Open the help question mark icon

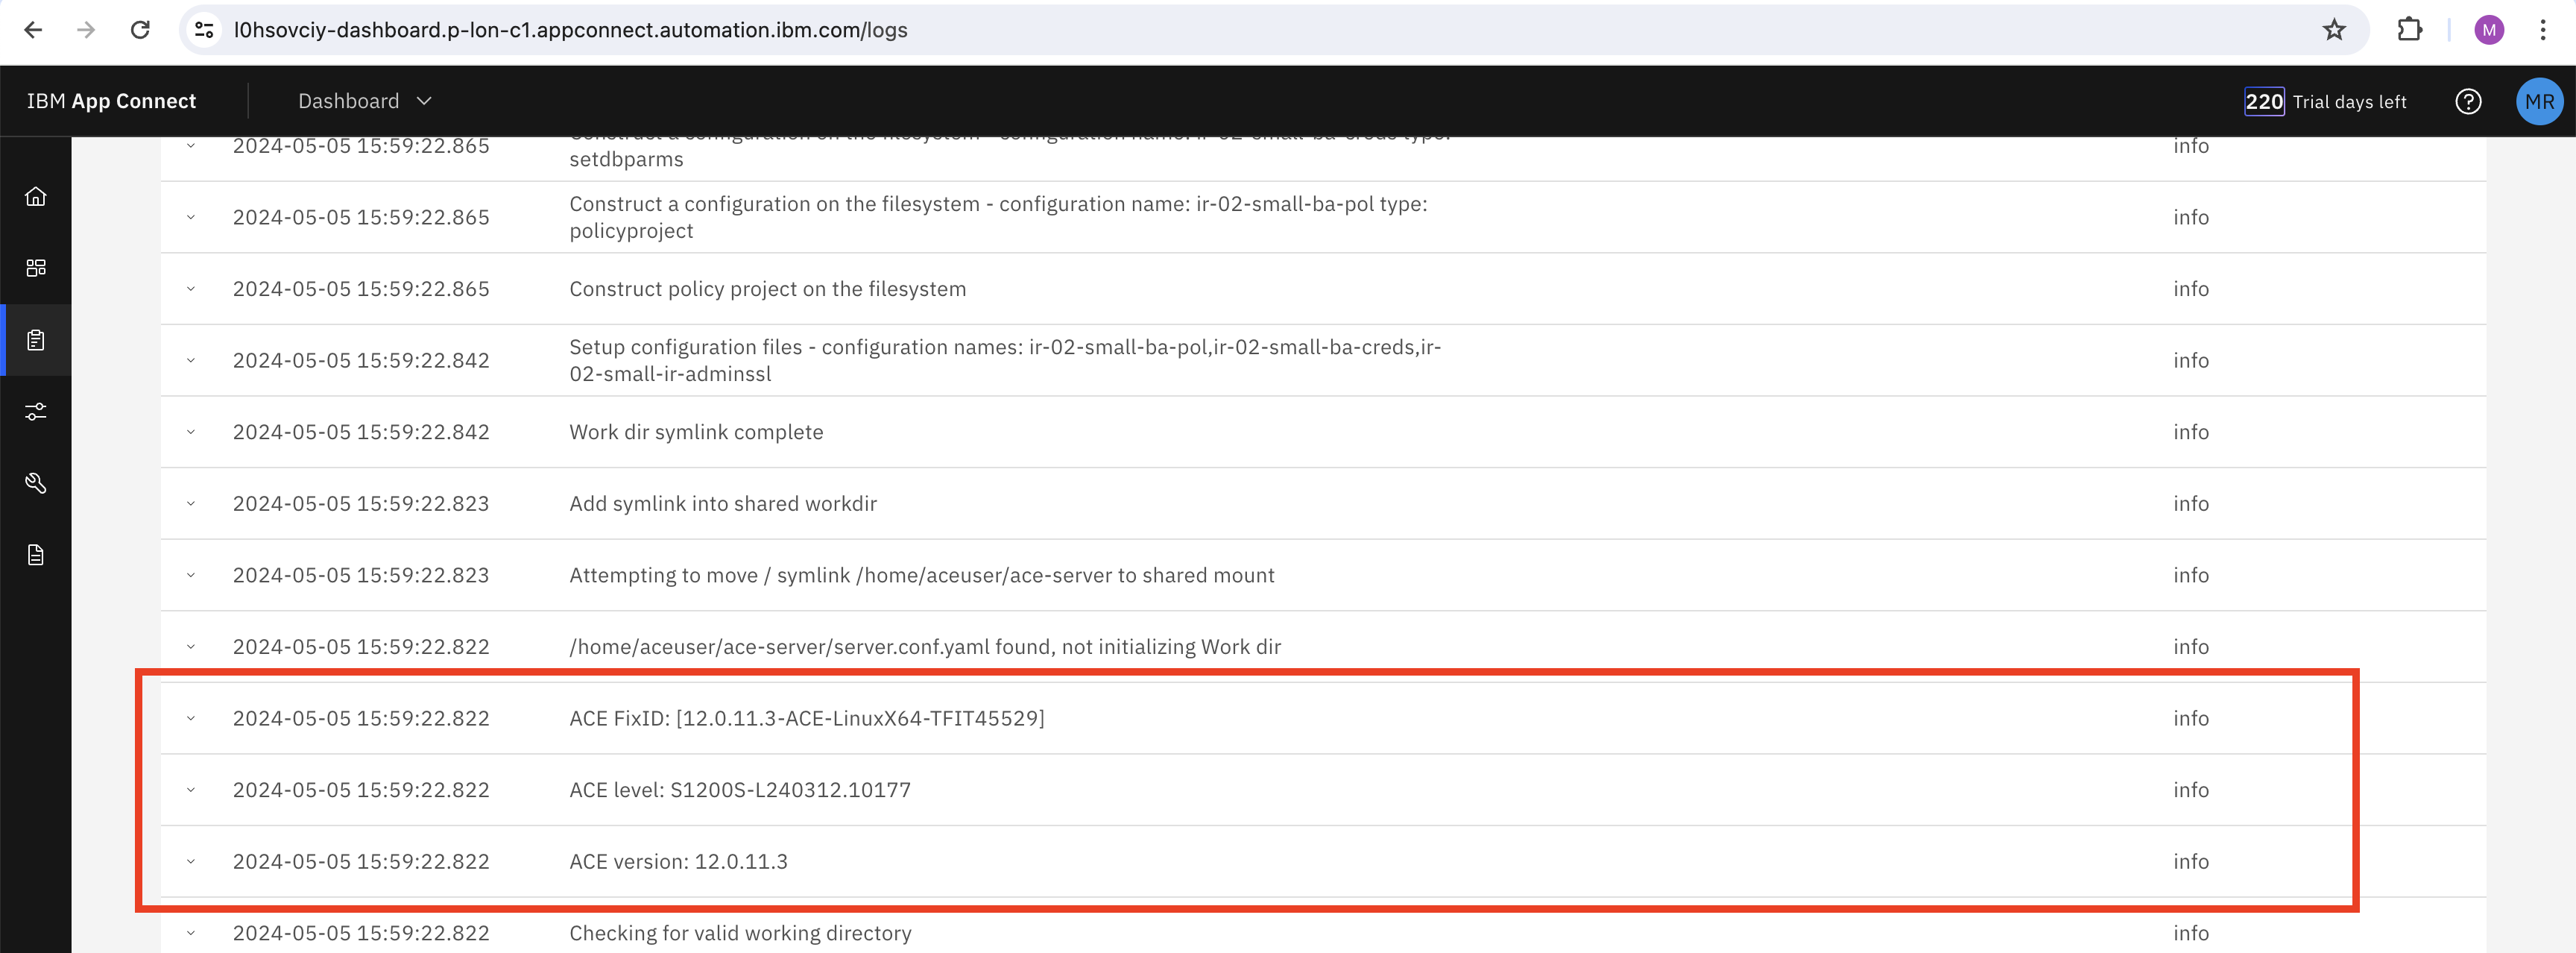pyautogui.click(x=2467, y=102)
